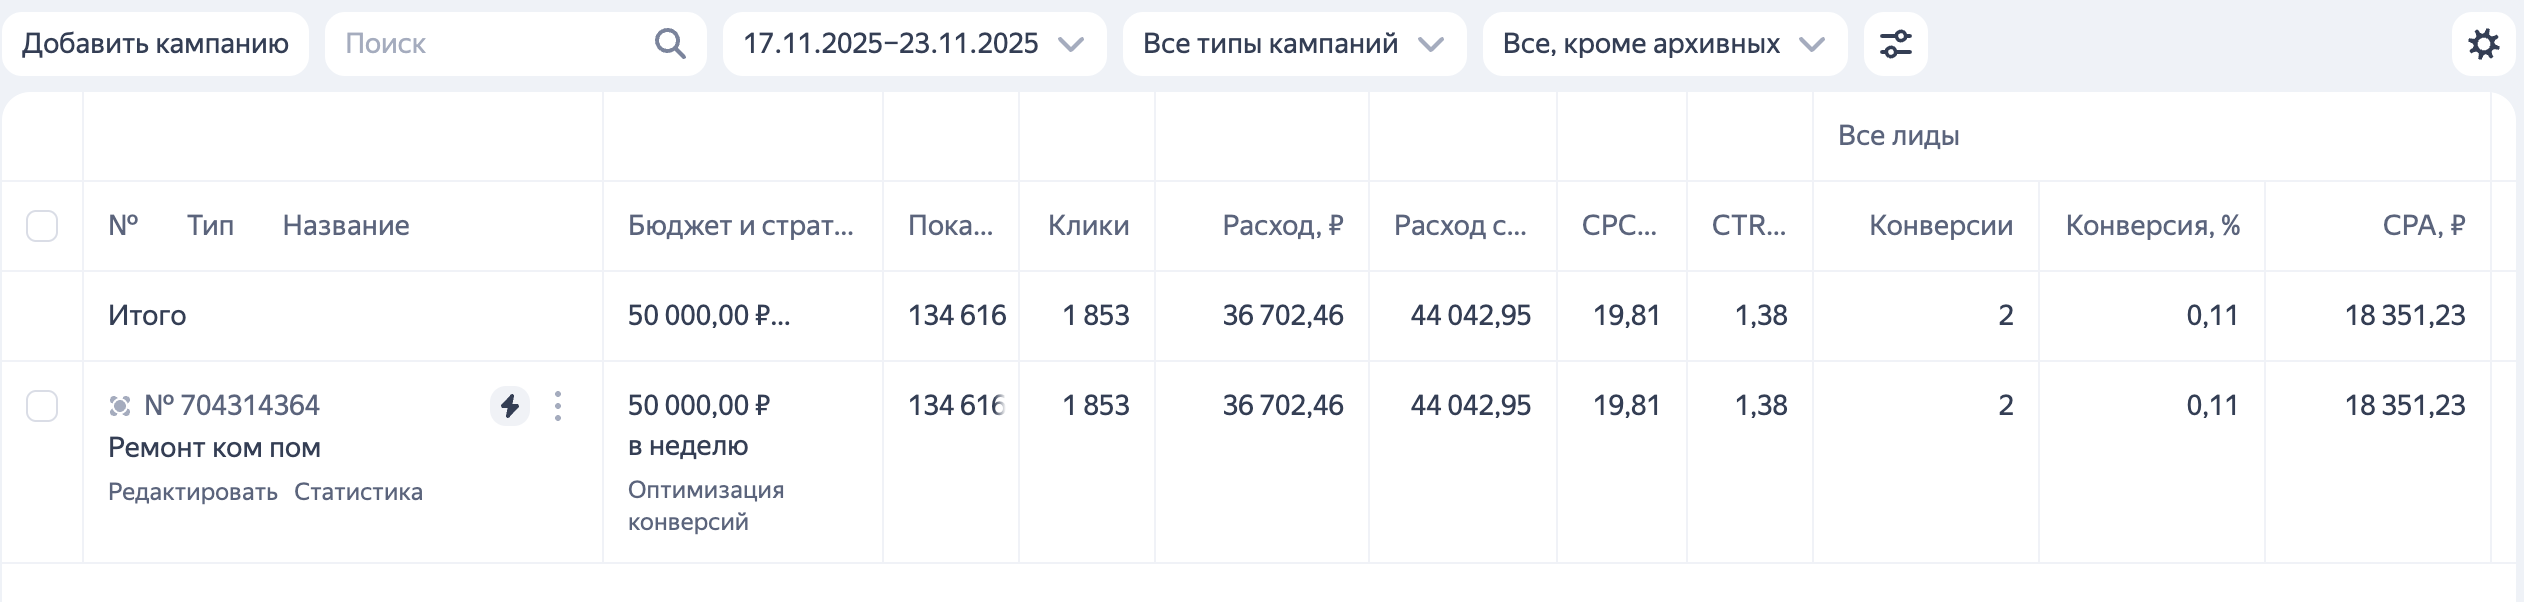Expand the Все типы кампаний dropdown
The height and width of the screenshot is (602, 2524).
[1295, 43]
